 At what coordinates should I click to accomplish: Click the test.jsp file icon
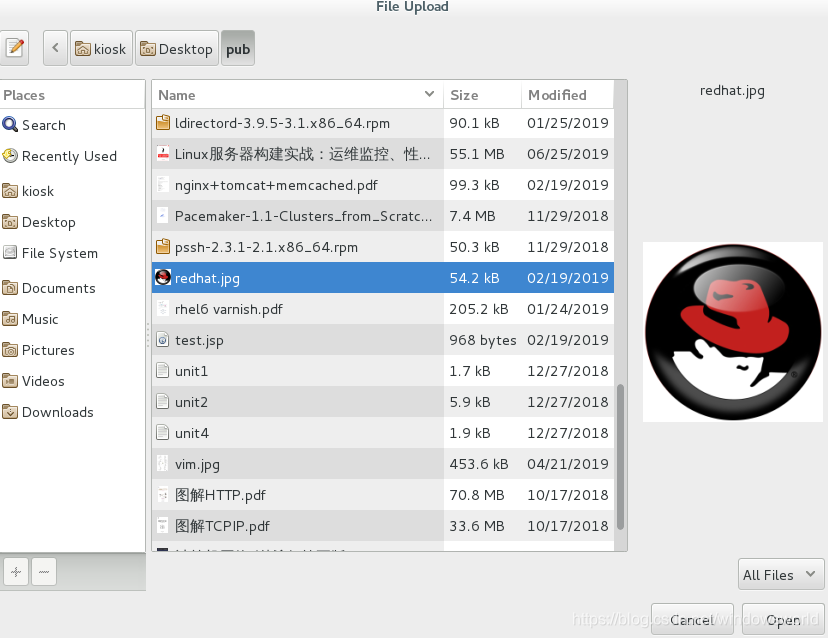[163, 340]
